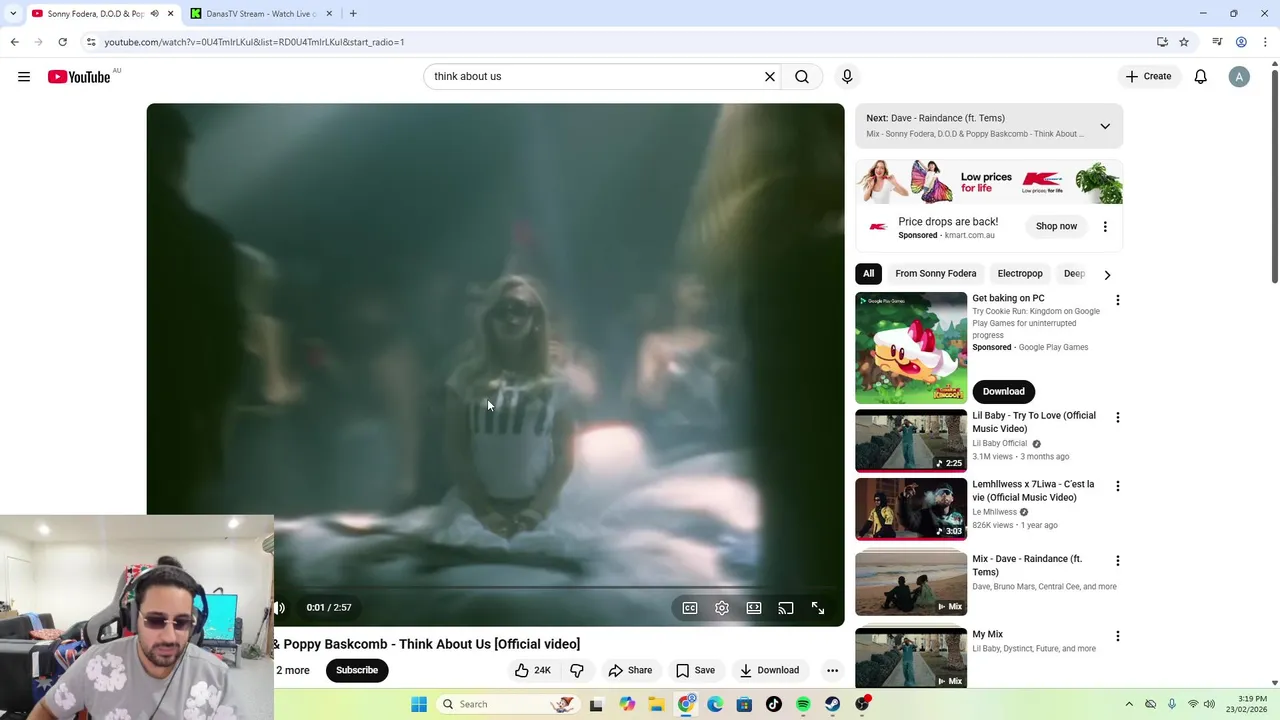Clear the search box with X
Image resolution: width=1280 pixels, height=720 pixels.
tap(770, 77)
